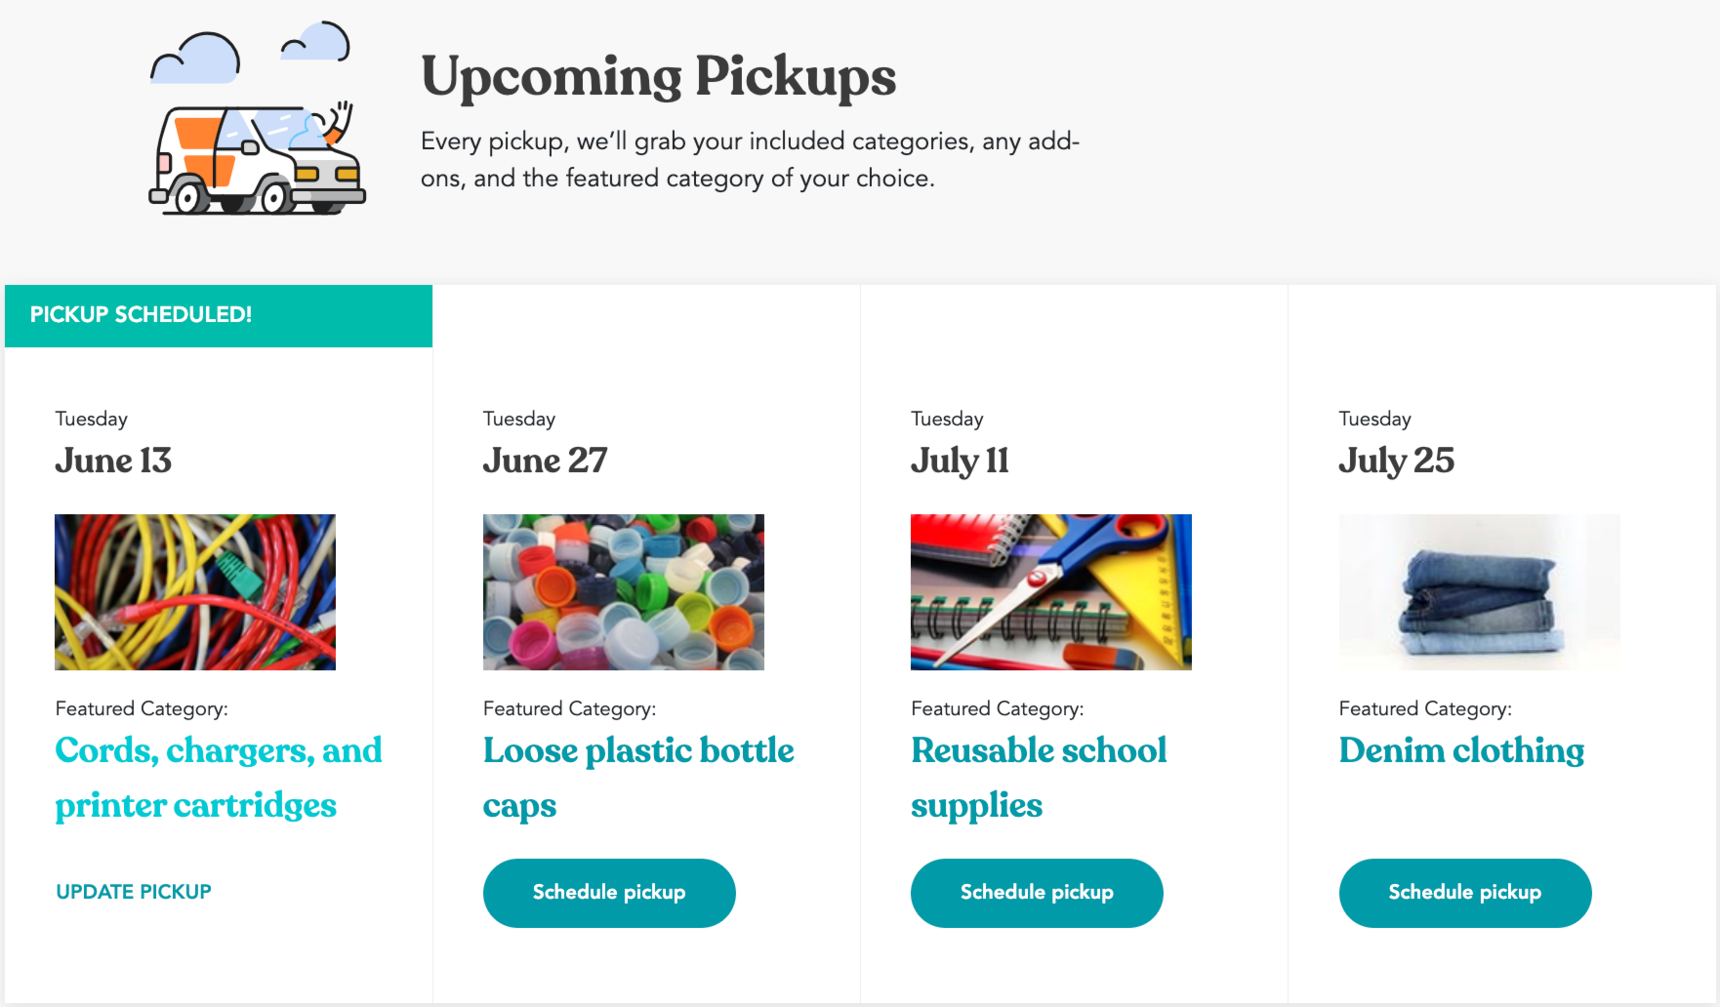Click UPDATE PICKUP for June 13
Image resolution: width=1720 pixels, height=1007 pixels.
pos(133,892)
